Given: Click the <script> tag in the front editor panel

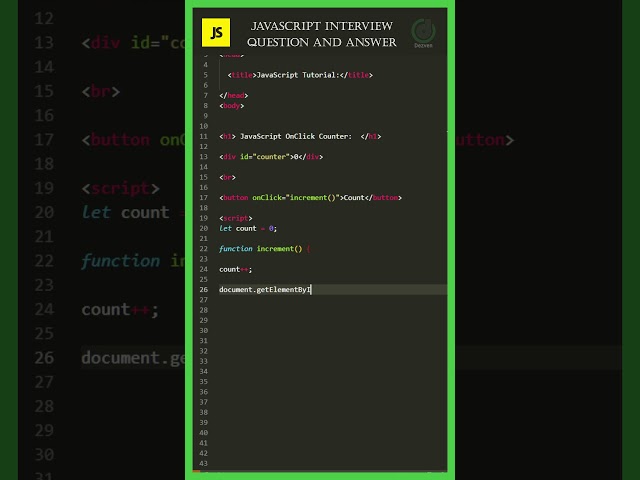Looking at the screenshot, I should click(236, 218).
